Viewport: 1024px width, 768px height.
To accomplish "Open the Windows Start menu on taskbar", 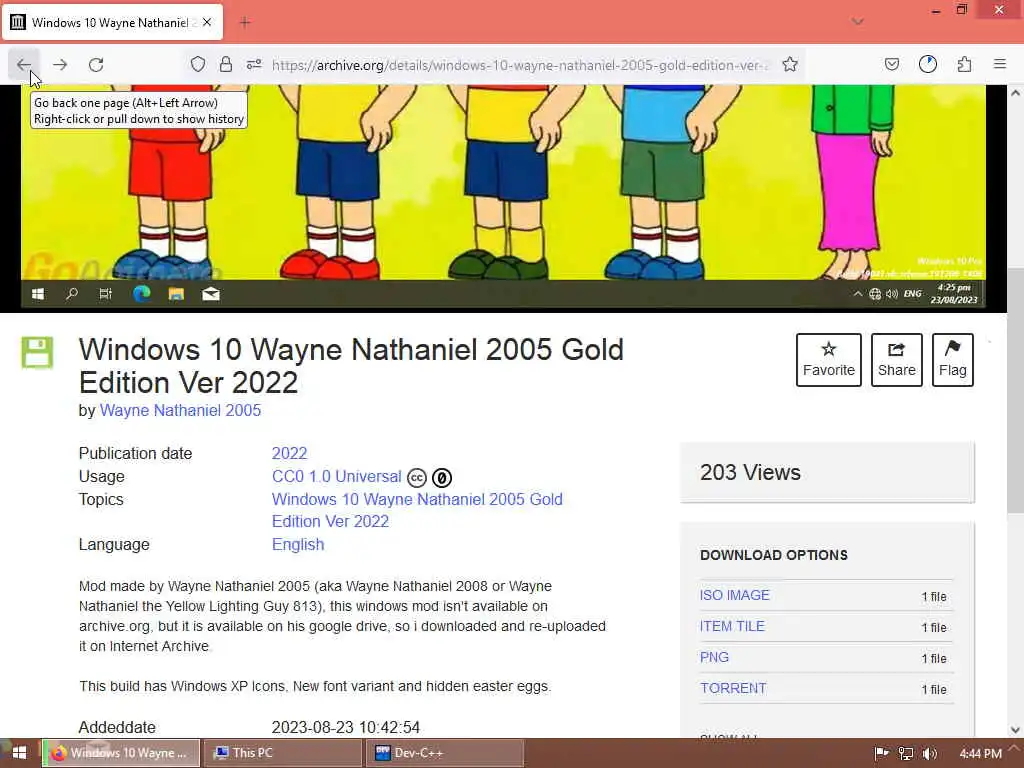I will coord(19,753).
